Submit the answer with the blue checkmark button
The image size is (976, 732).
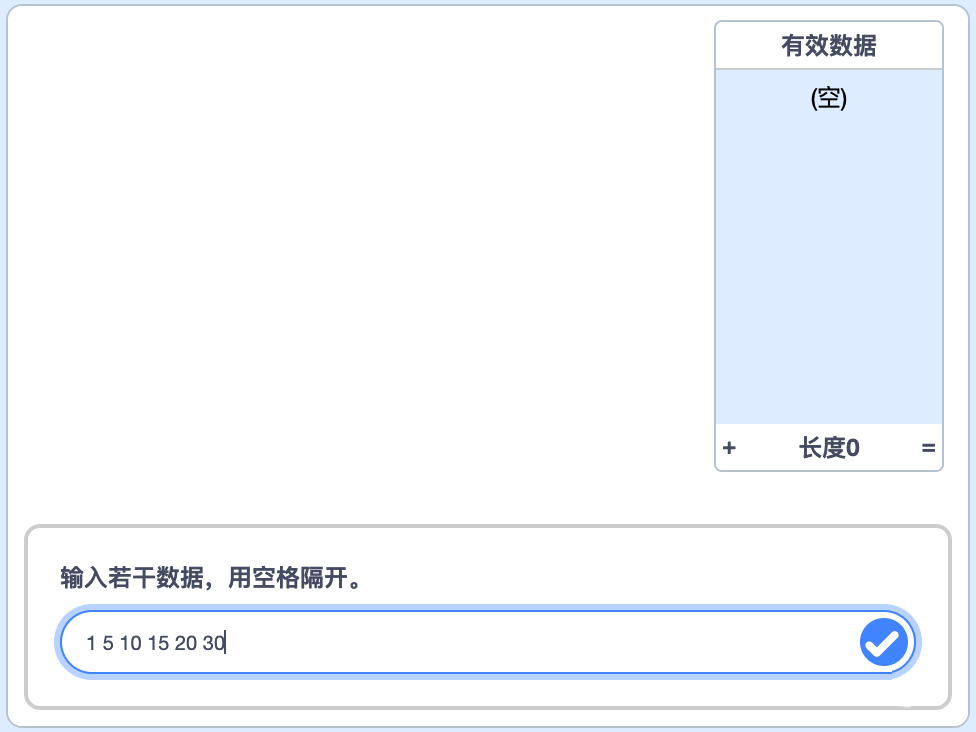[883, 642]
